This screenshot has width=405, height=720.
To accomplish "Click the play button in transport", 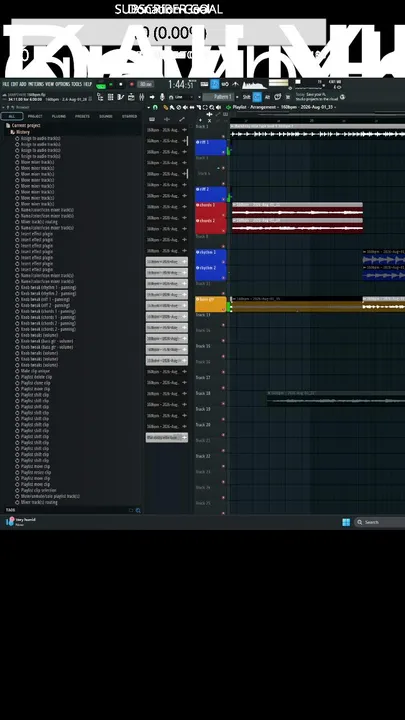I will (111, 84).
